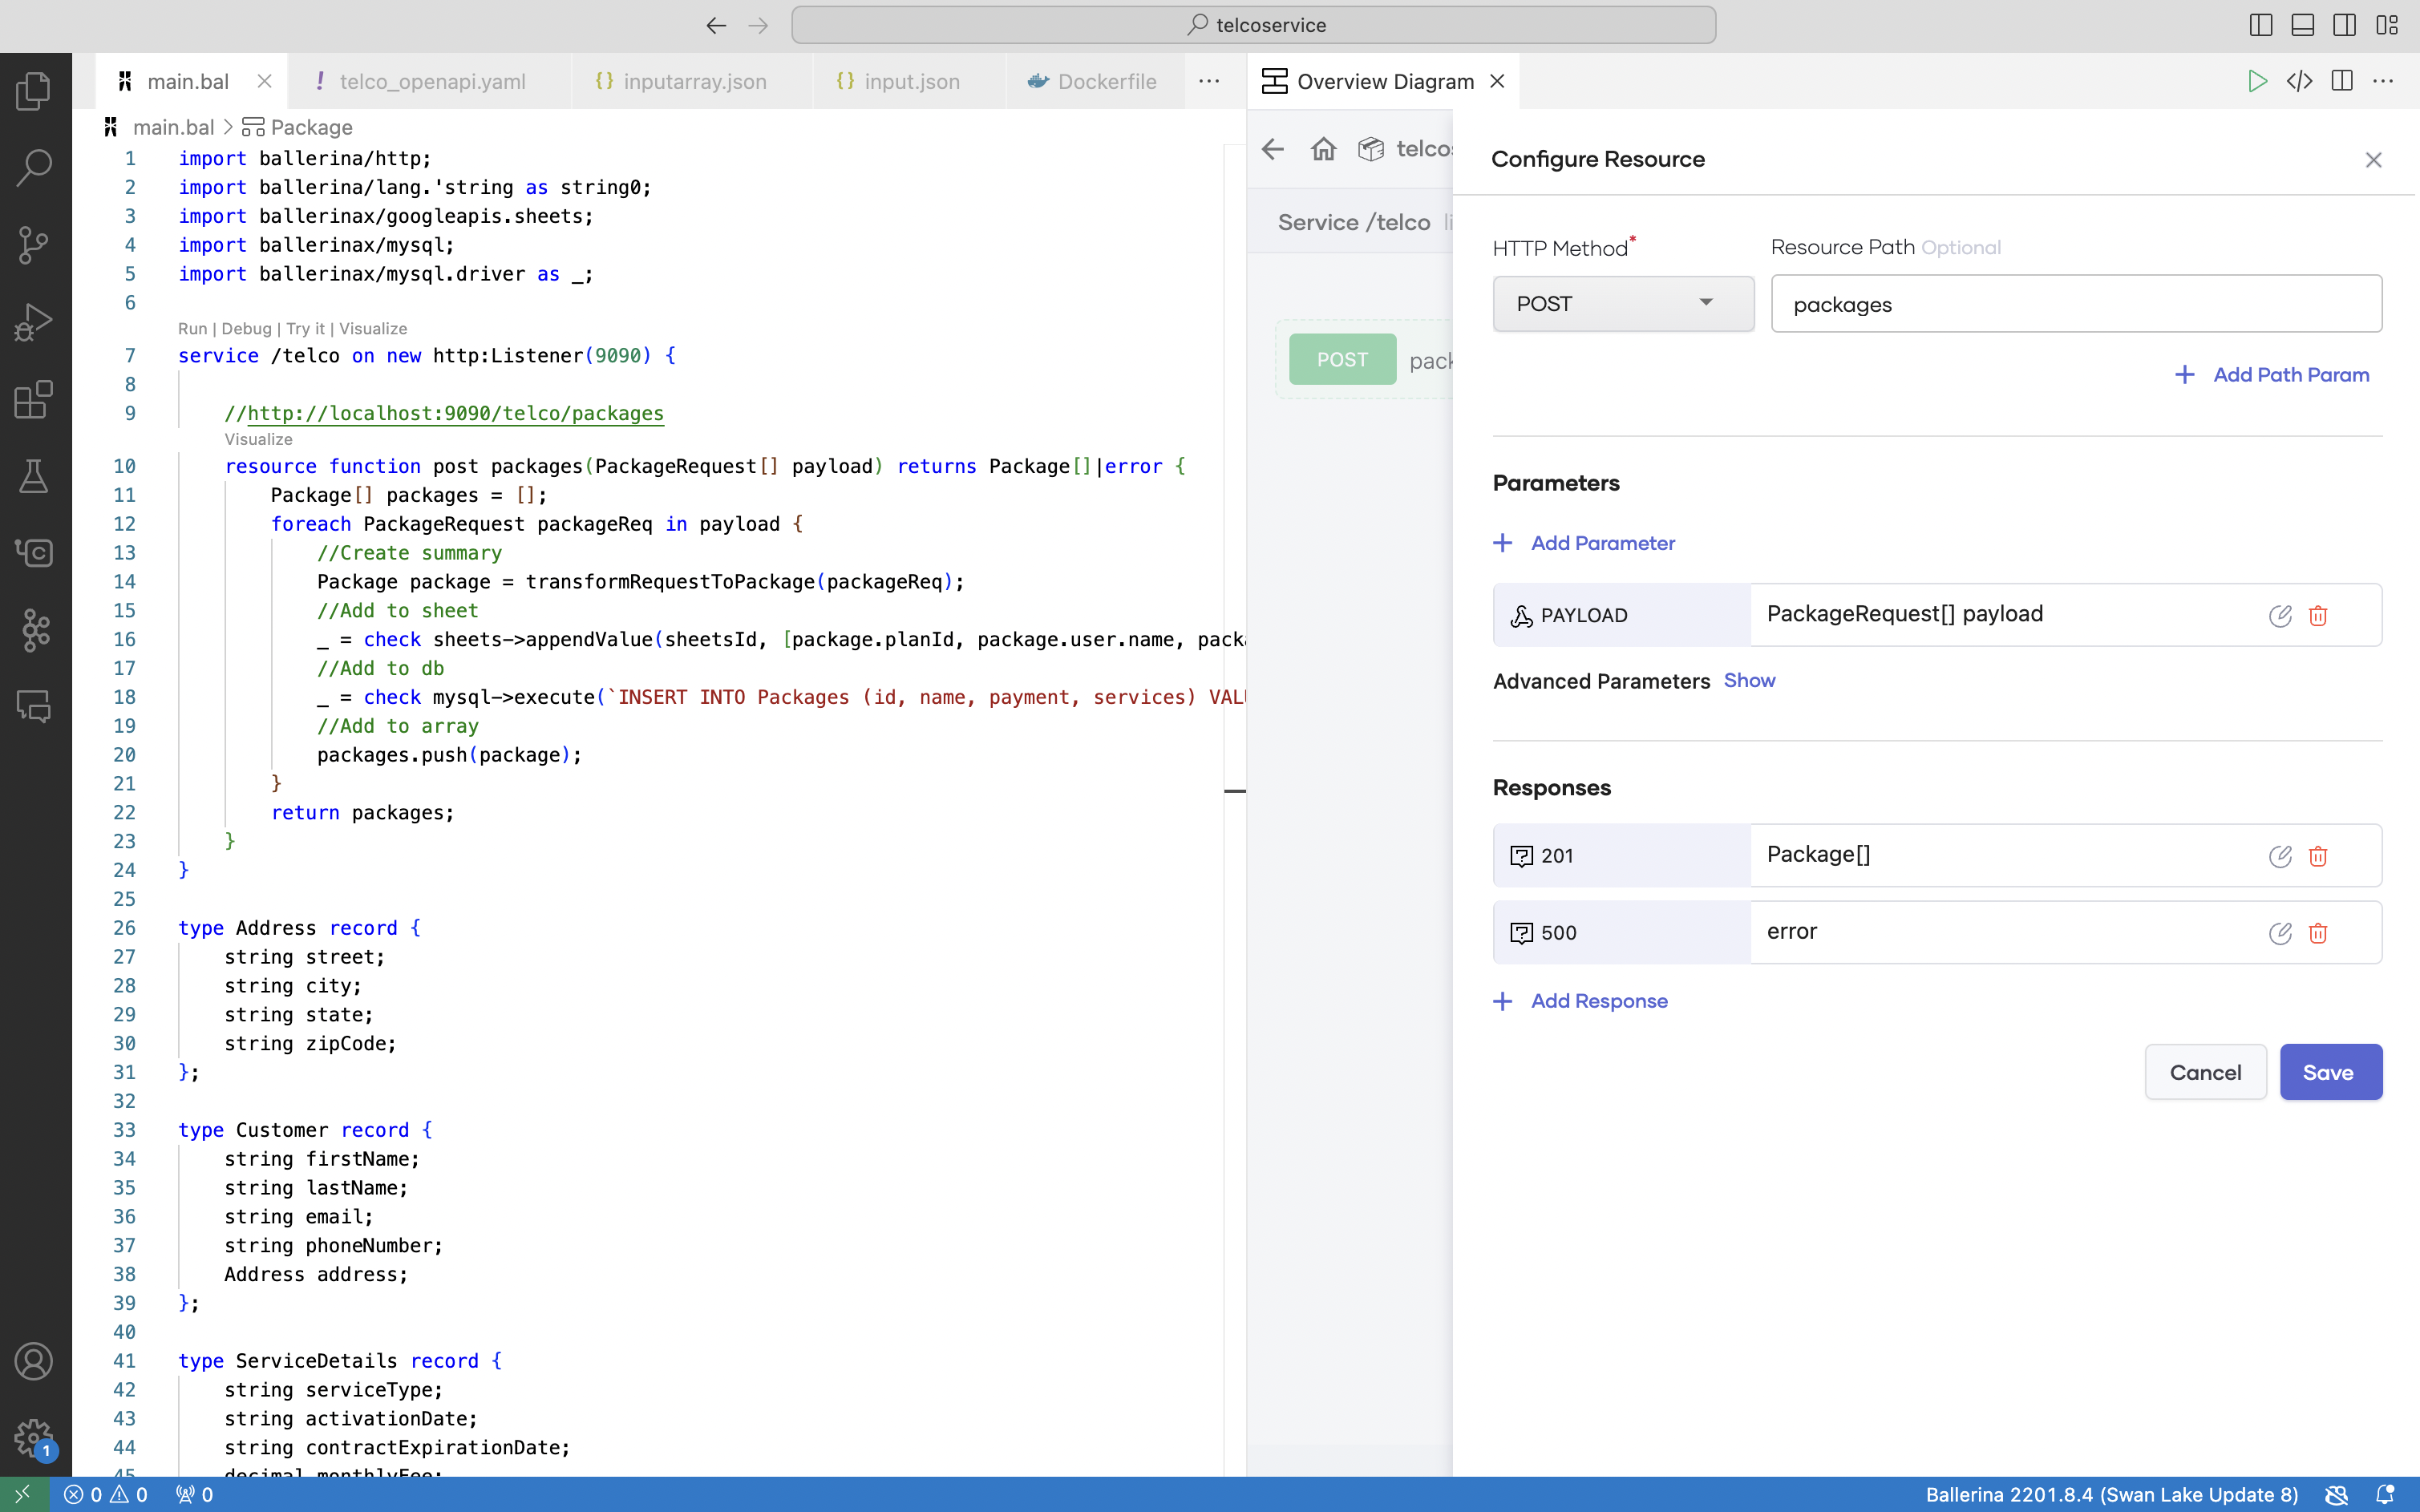The height and width of the screenshot is (1512, 2420).
Task: Click the Save button
Action: [2329, 1072]
